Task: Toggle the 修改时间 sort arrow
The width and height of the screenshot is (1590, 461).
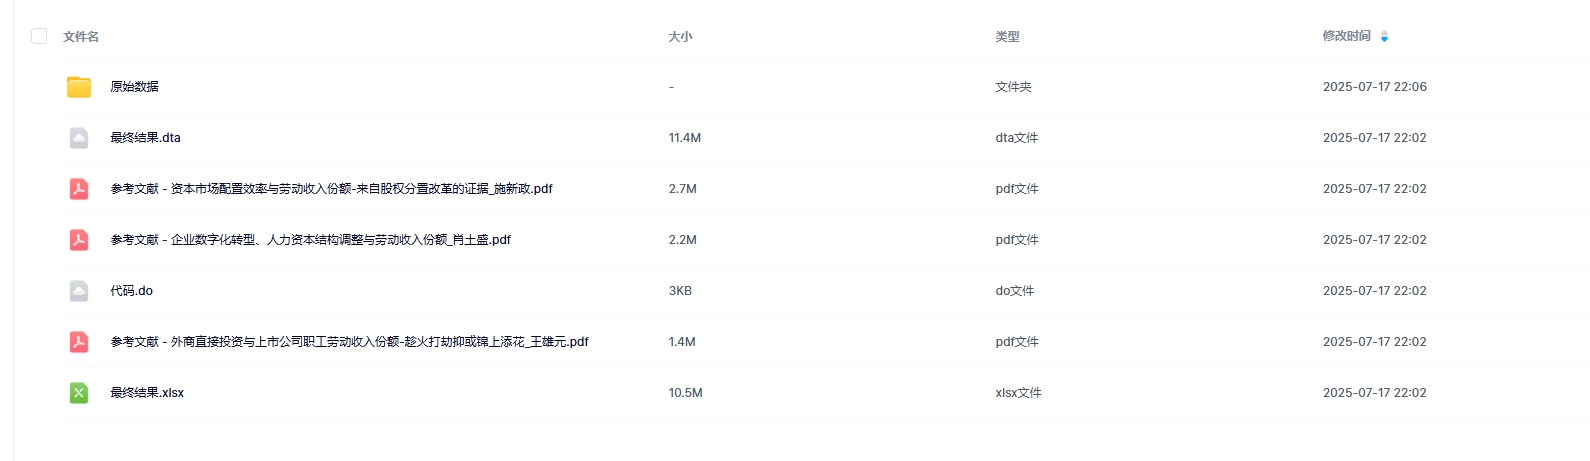Action: tap(1384, 36)
